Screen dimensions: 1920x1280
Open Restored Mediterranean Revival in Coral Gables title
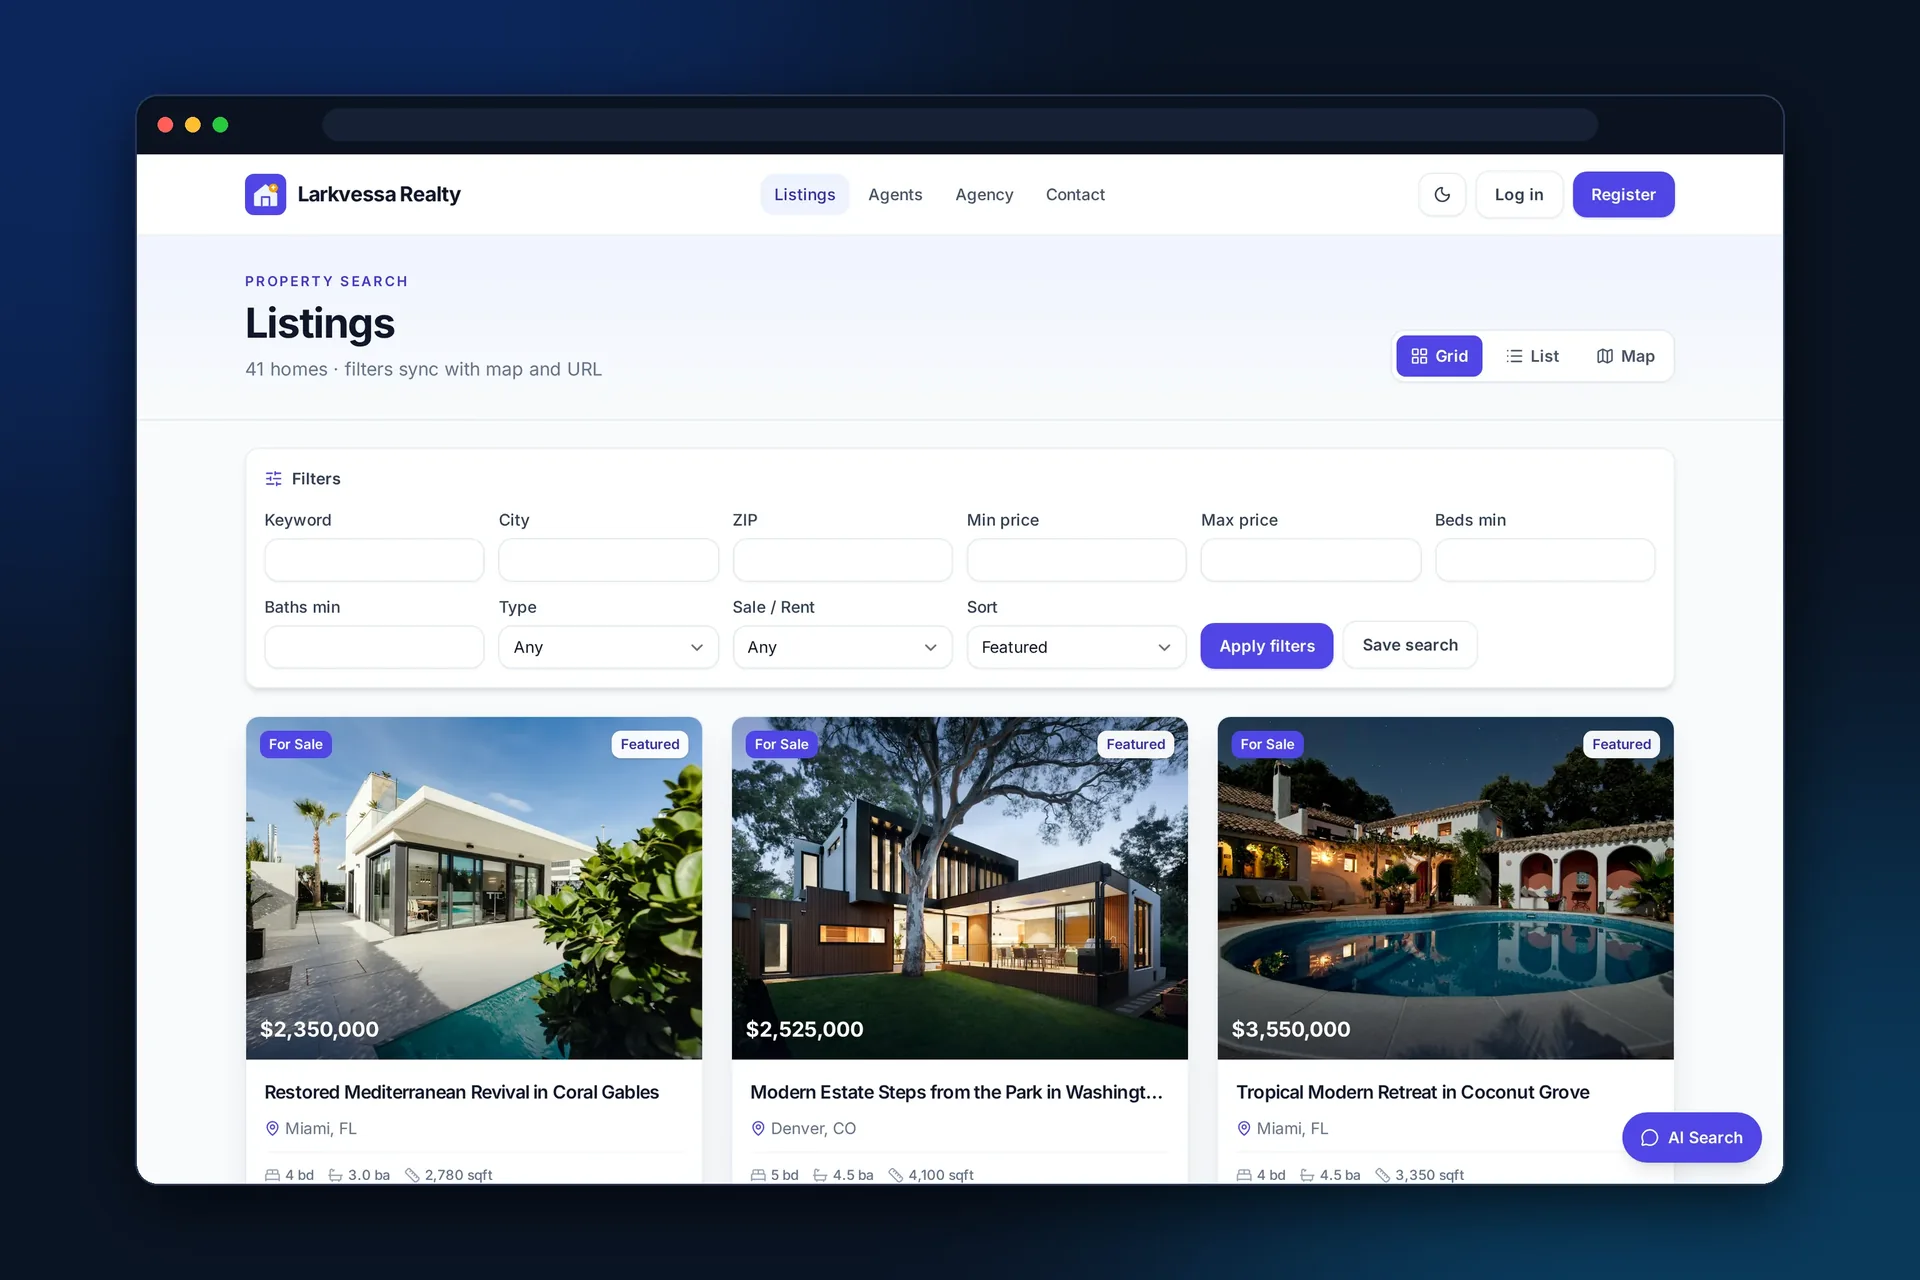462,1092
